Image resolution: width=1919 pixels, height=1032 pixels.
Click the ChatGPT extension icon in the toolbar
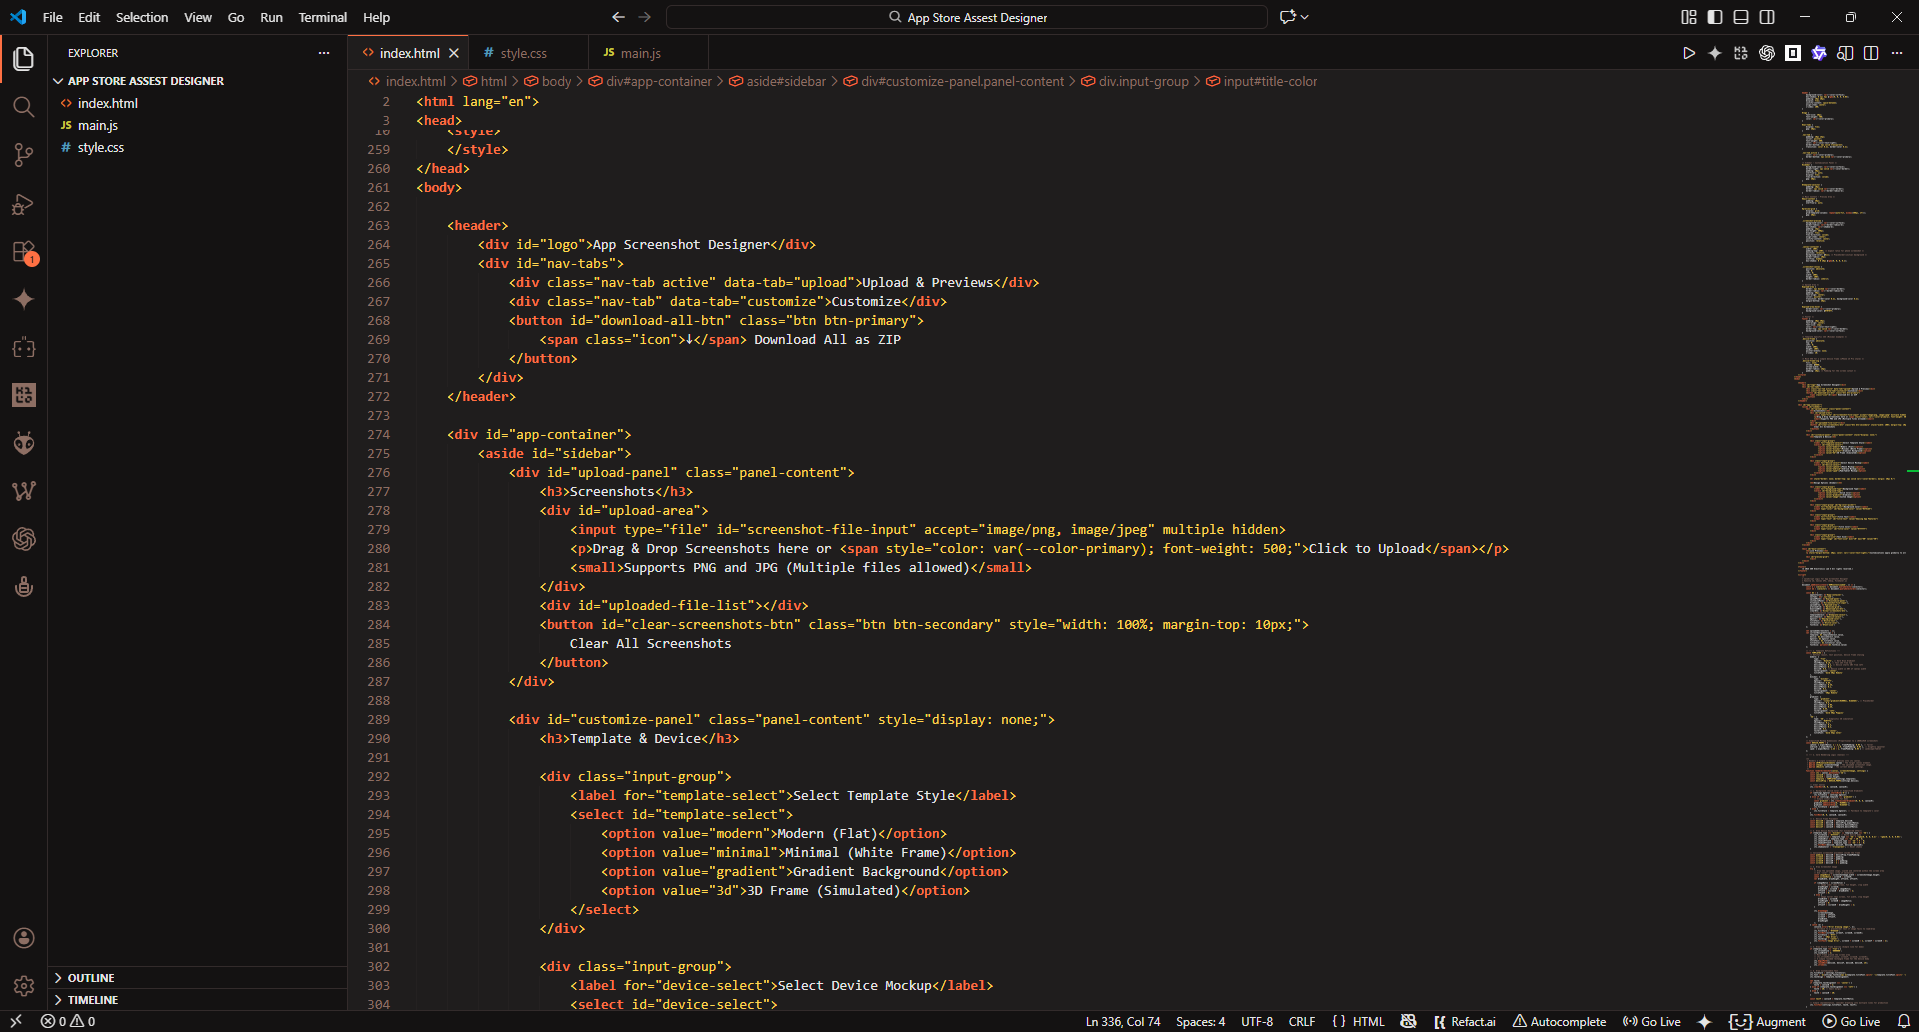click(1766, 53)
